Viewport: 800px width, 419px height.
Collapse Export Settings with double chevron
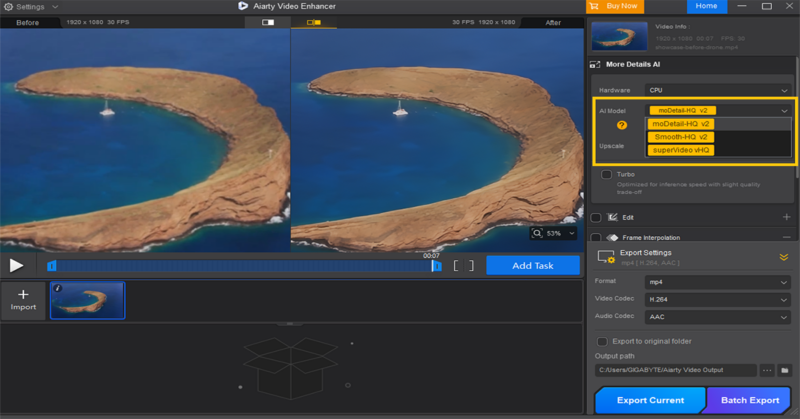784,257
